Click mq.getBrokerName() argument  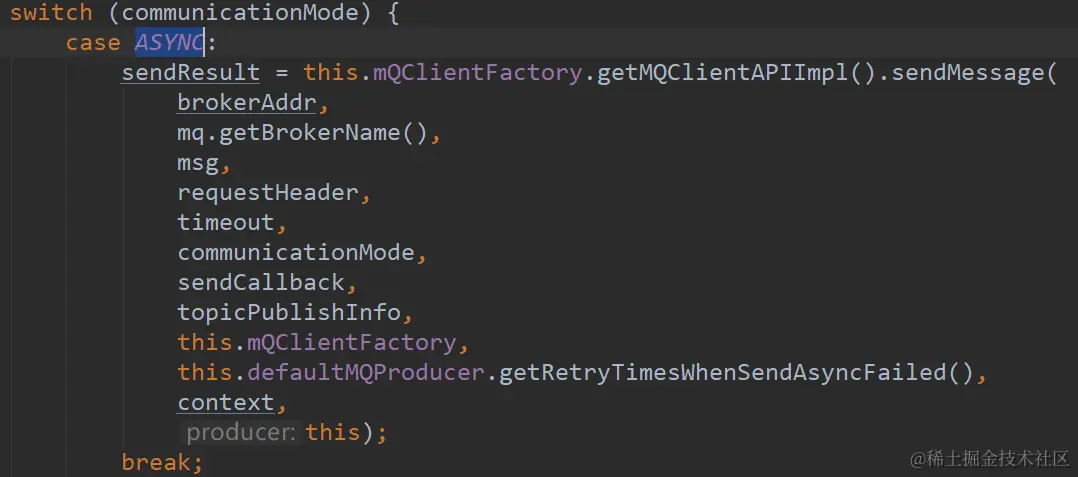(x=302, y=133)
